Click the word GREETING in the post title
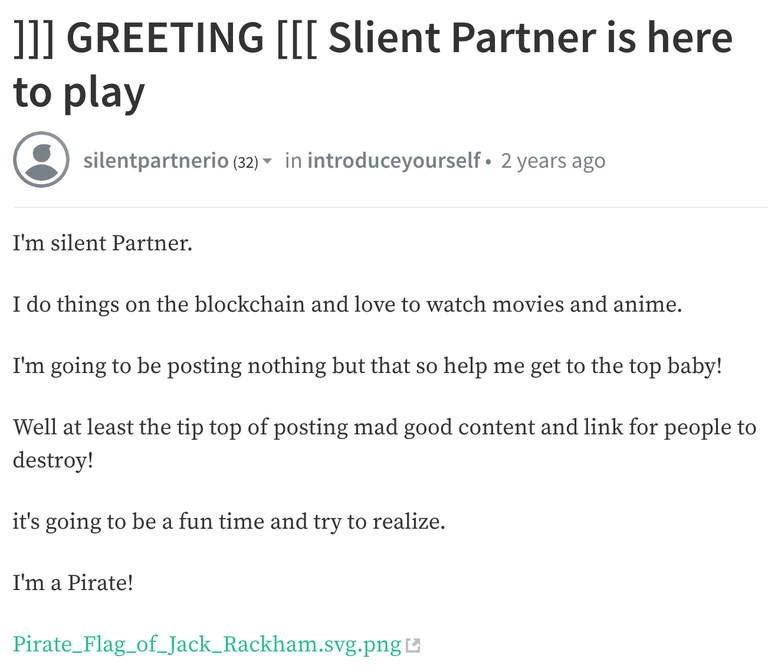The height and width of the screenshot is (667, 768). tap(165, 38)
